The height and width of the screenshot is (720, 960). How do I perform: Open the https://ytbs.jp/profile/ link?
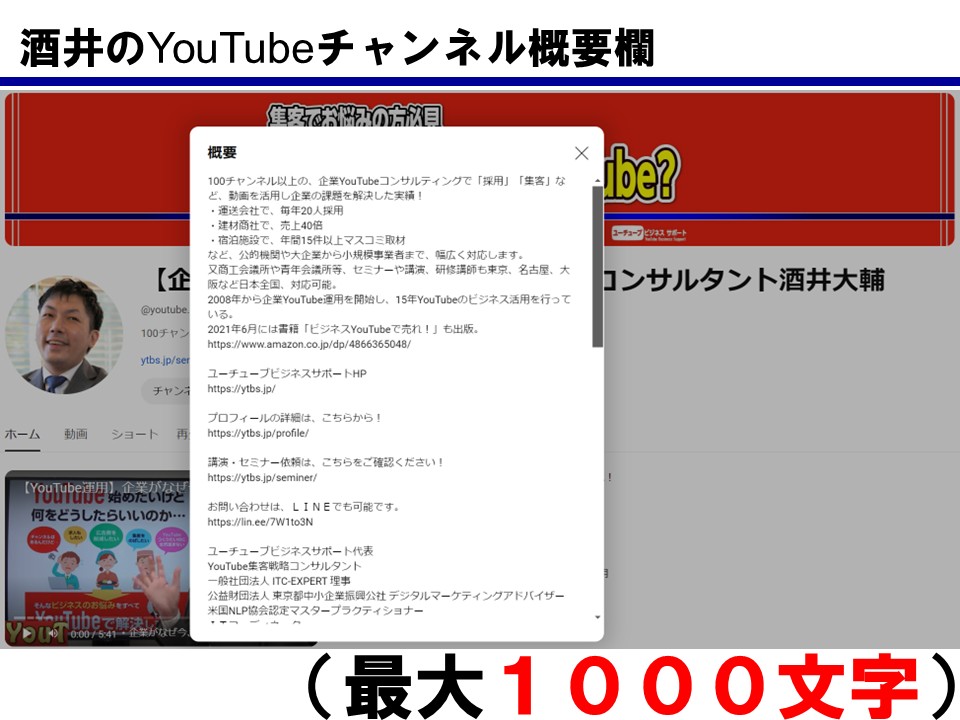coord(258,433)
